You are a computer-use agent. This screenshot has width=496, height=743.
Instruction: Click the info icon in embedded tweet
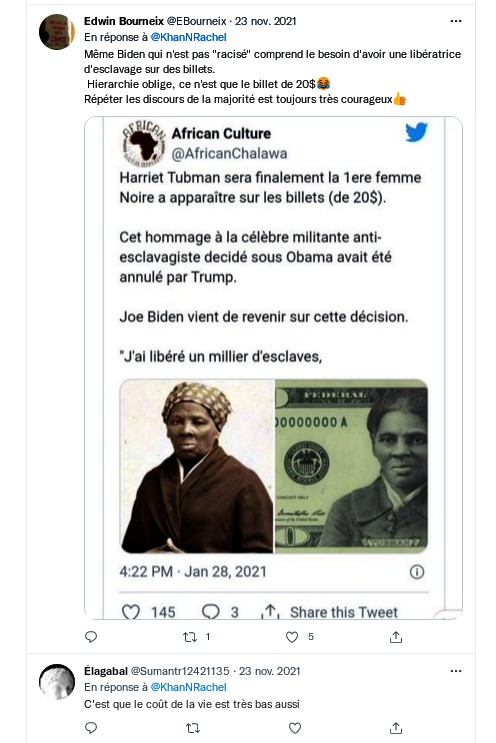click(x=416, y=572)
